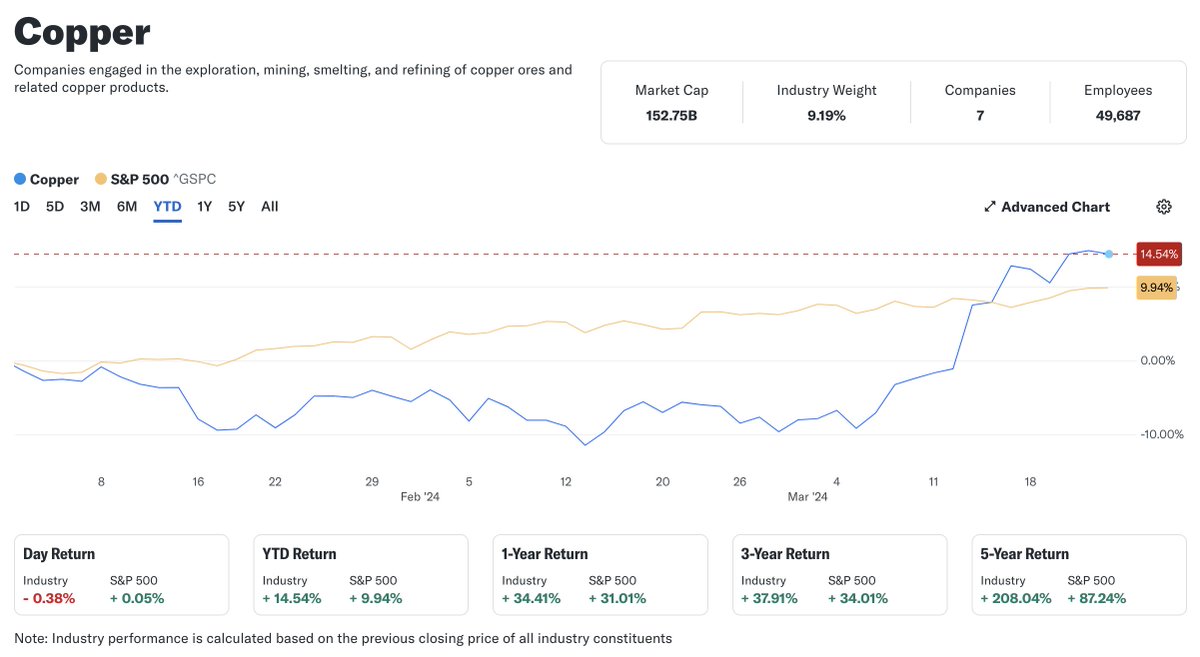1200x657 pixels.
Task: Click the blue endpoint marker on Copper line
Action: click(1109, 254)
